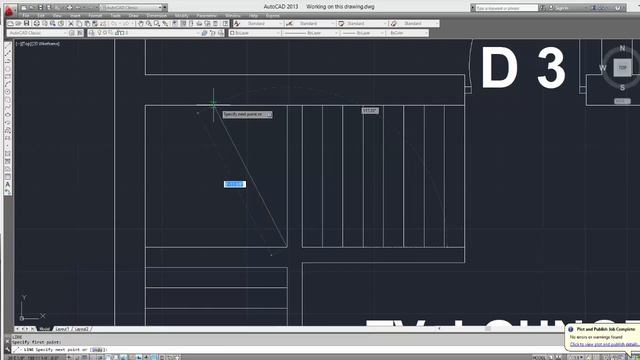Click the TOP face of the ViewCube
The width and height of the screenshot is (640, 360).
[622, 68]
